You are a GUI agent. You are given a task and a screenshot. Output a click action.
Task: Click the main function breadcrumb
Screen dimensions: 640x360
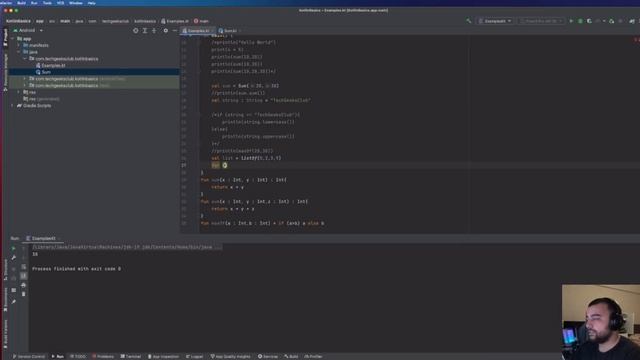point(201,21)
